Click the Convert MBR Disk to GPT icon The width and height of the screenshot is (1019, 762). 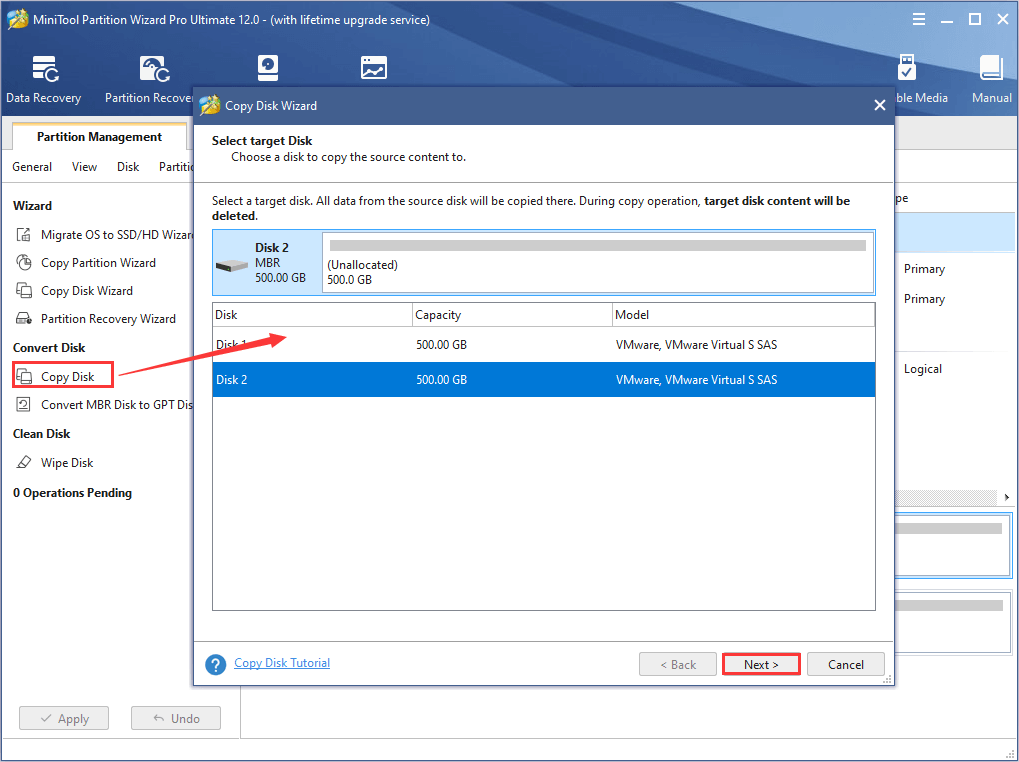tap(24, 404)
